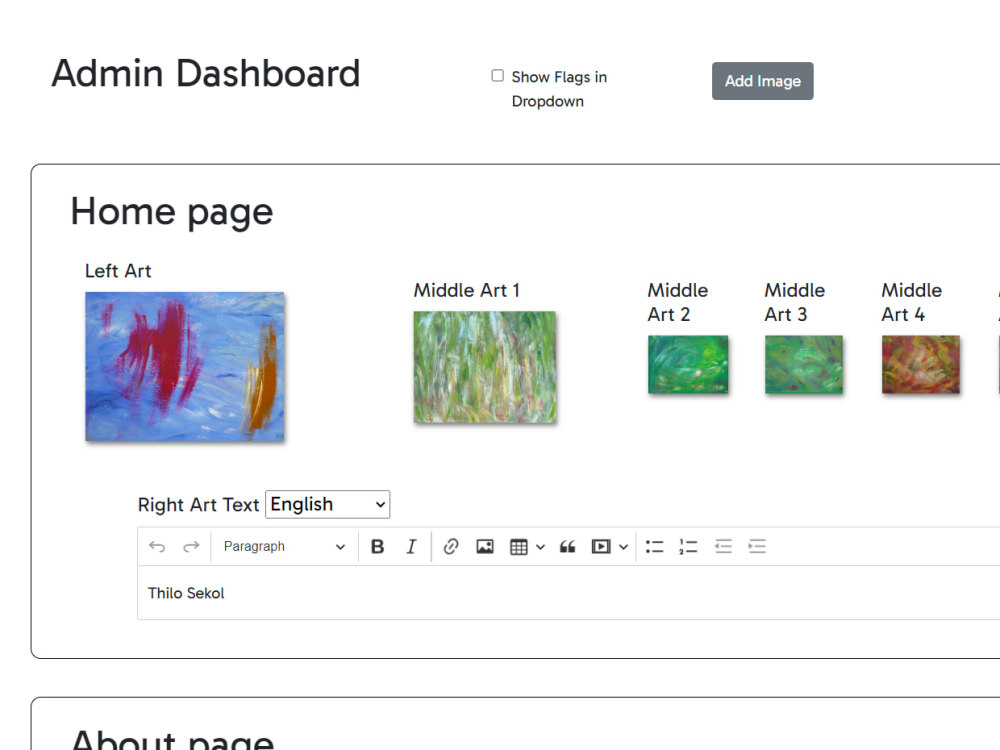This screenshot has width=1000, height=750.
Task: Decrease indent in editor
Action: click(723, 547)
